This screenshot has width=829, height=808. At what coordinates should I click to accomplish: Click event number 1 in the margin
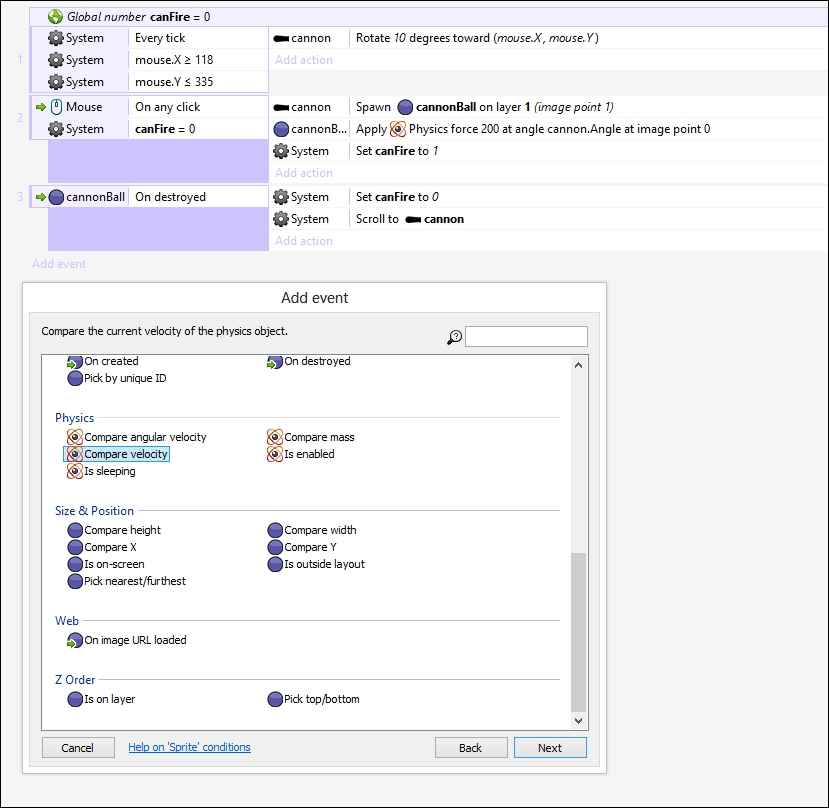tap(20, 60)
